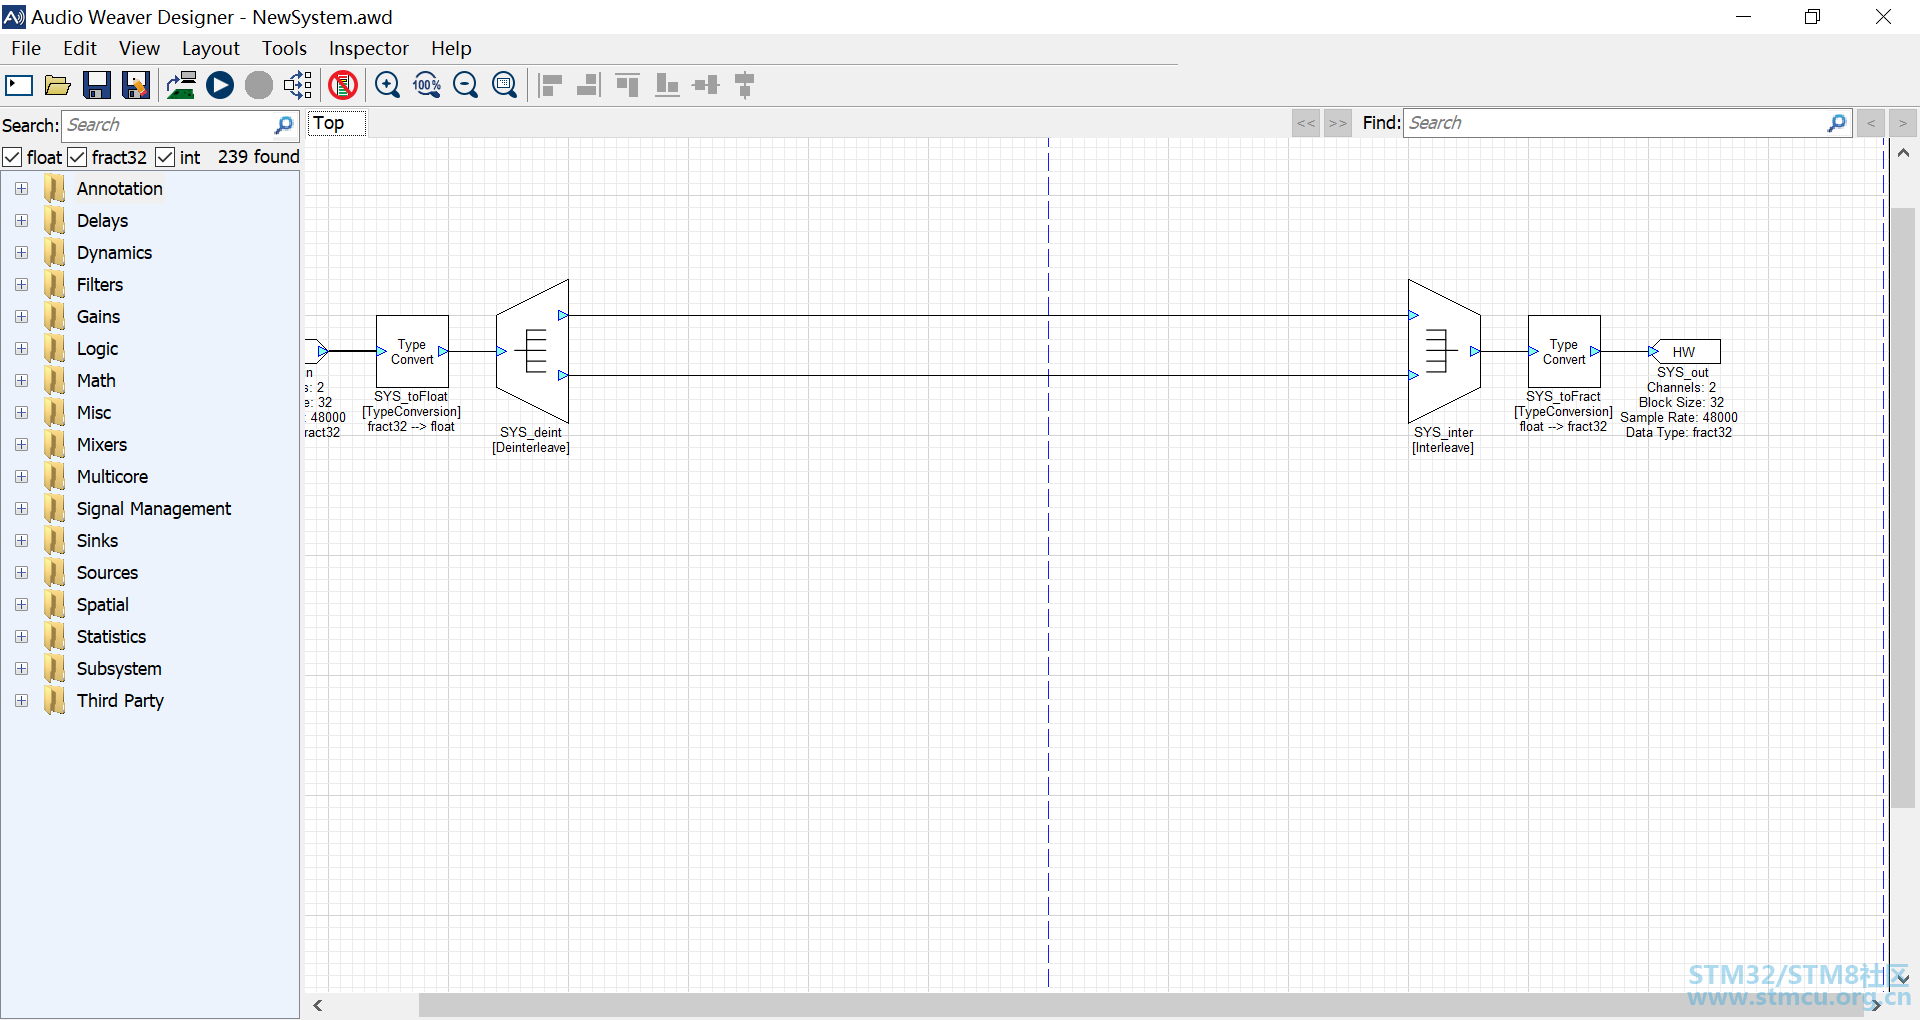1920x1020 pixels.
Task: Click the magnifier in the Find box
Action: click(1837, 123)
